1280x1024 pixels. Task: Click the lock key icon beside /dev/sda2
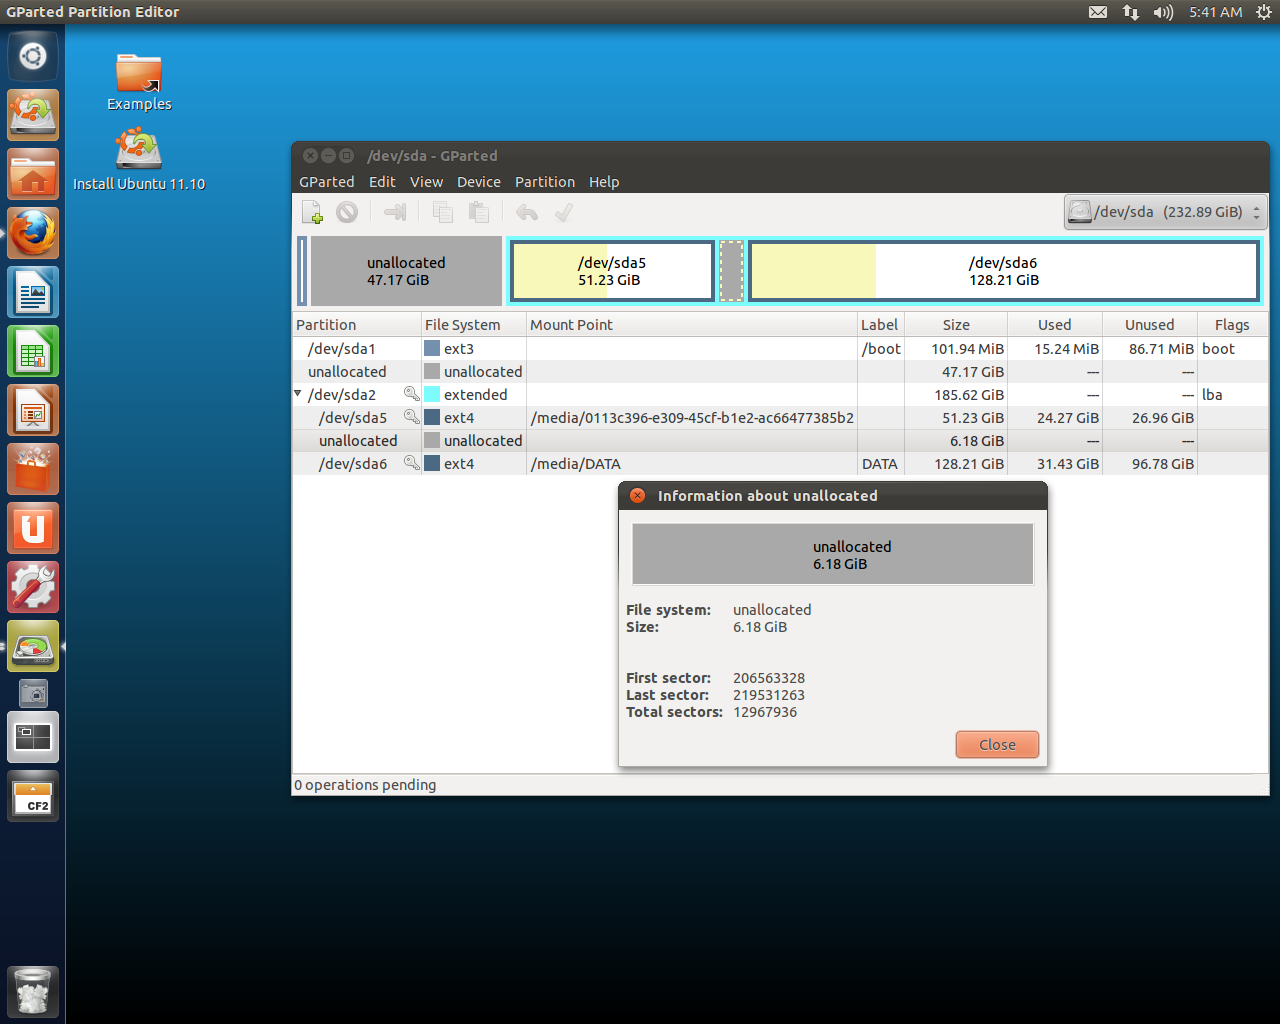tap(411, 394)
